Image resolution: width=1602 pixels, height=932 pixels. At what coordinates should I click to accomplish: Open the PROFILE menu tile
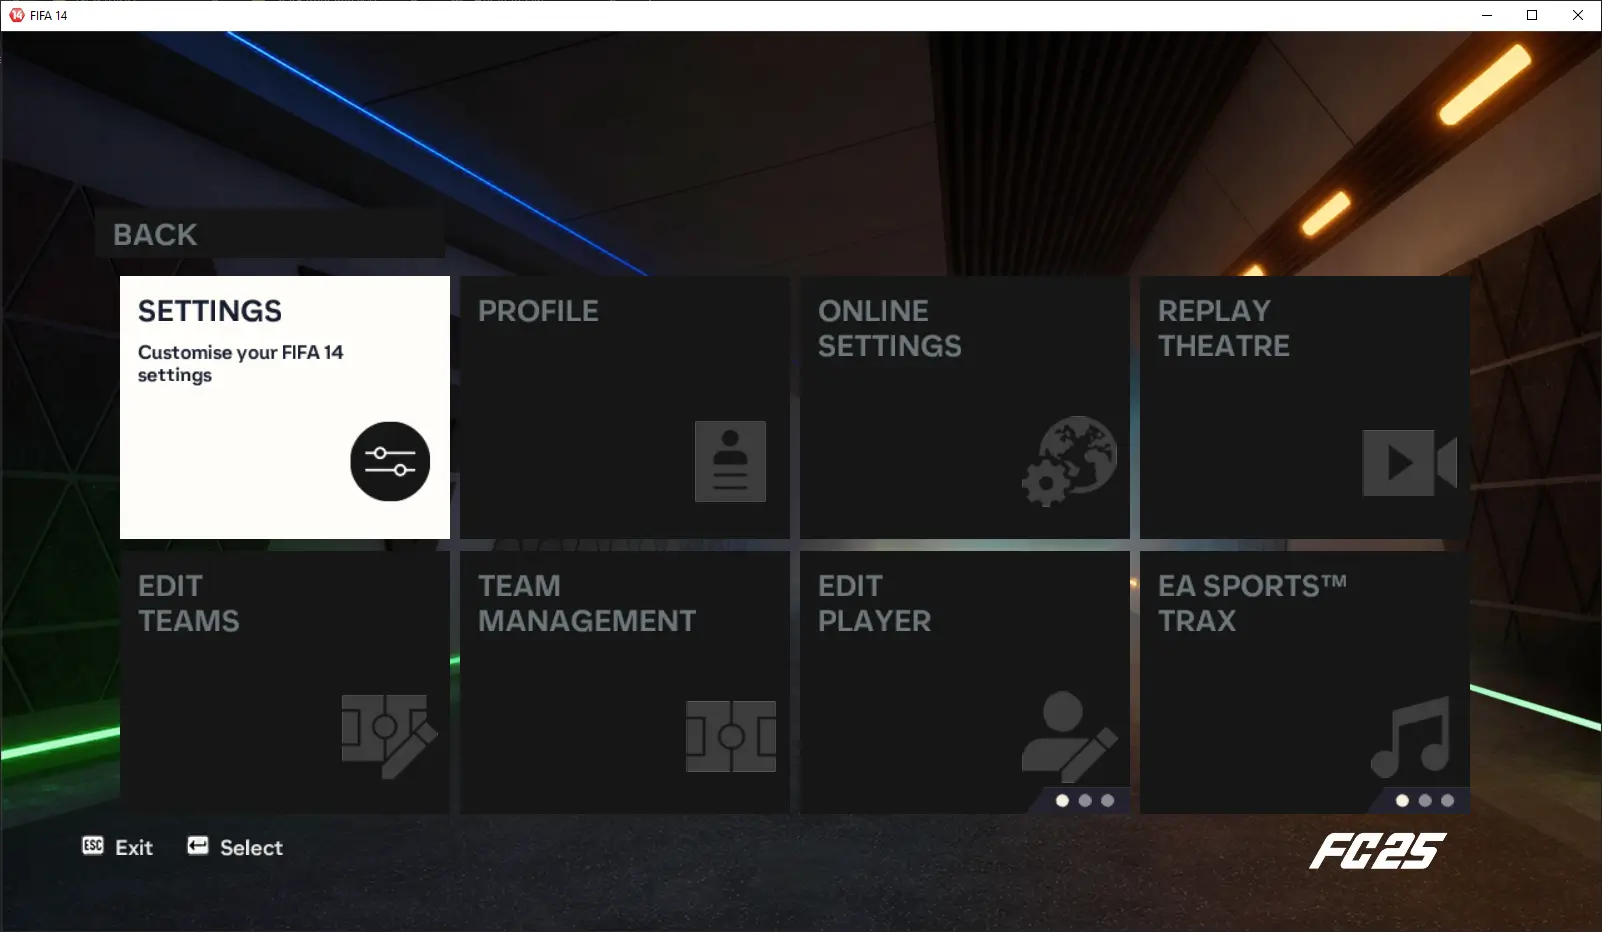coord(625,407)
